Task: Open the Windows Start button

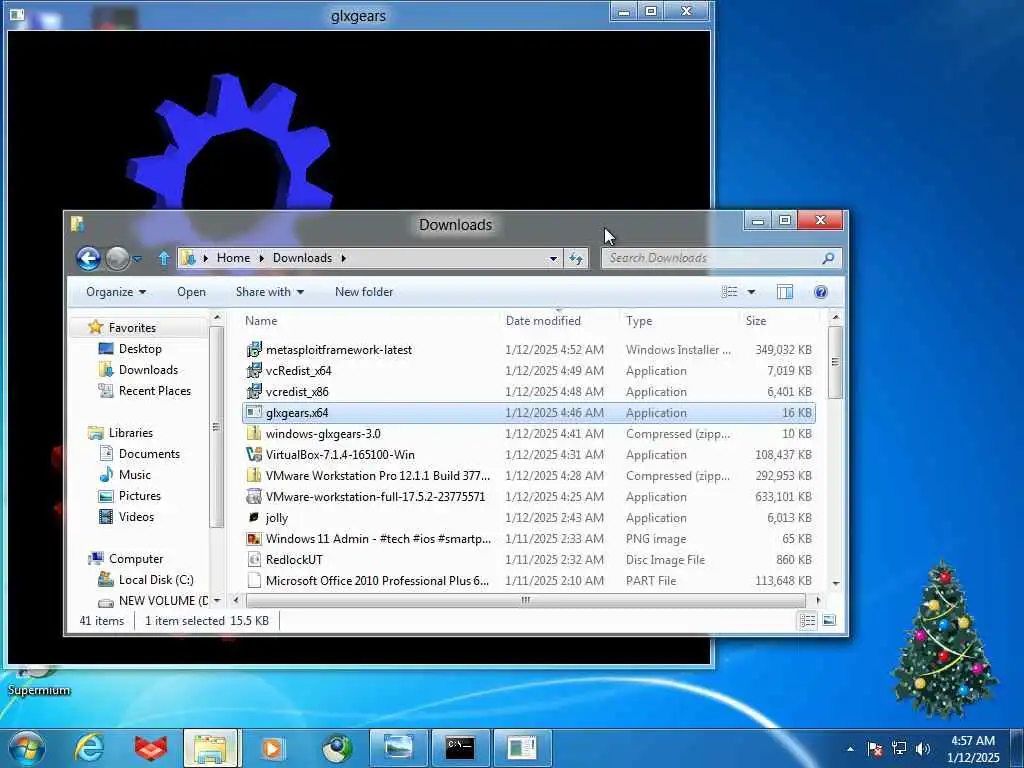Action: (x=26, y=748)
